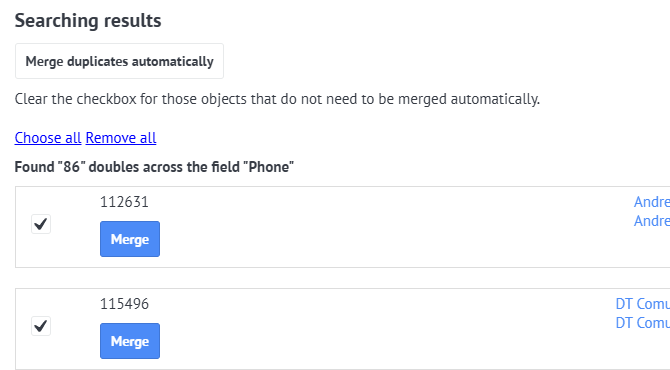Click the word "Phone" in the summary
670x370 pixels.
coord(269,167)
